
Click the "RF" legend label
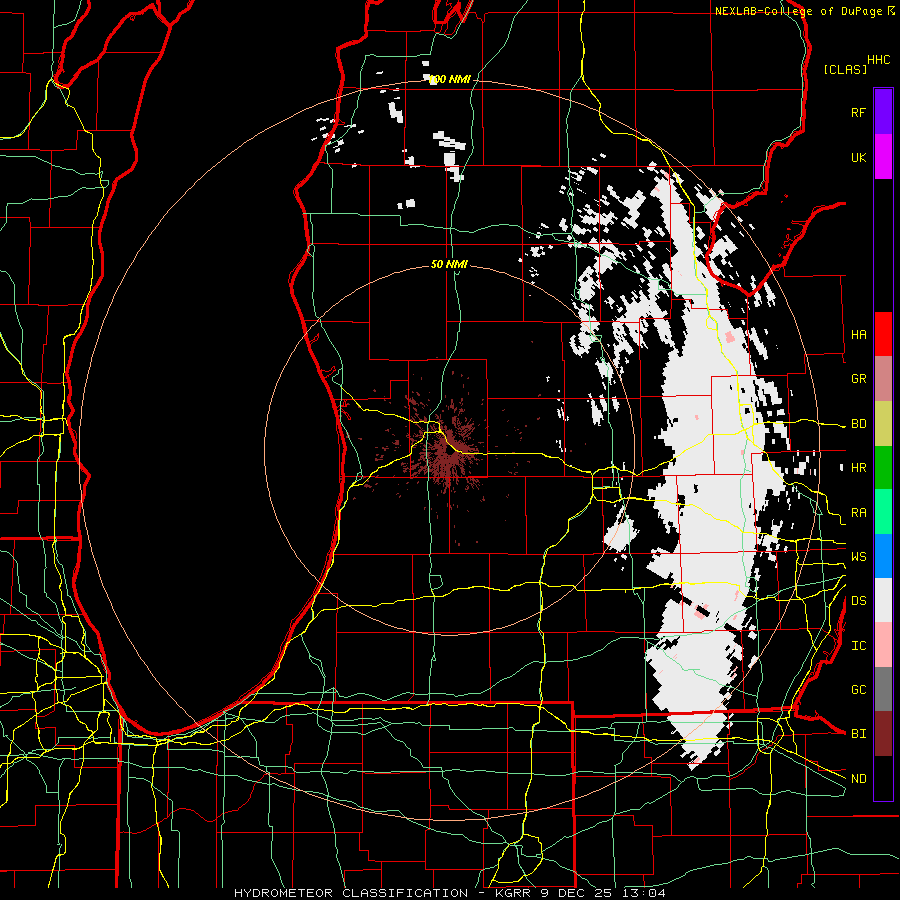click(x=858, y=112)
